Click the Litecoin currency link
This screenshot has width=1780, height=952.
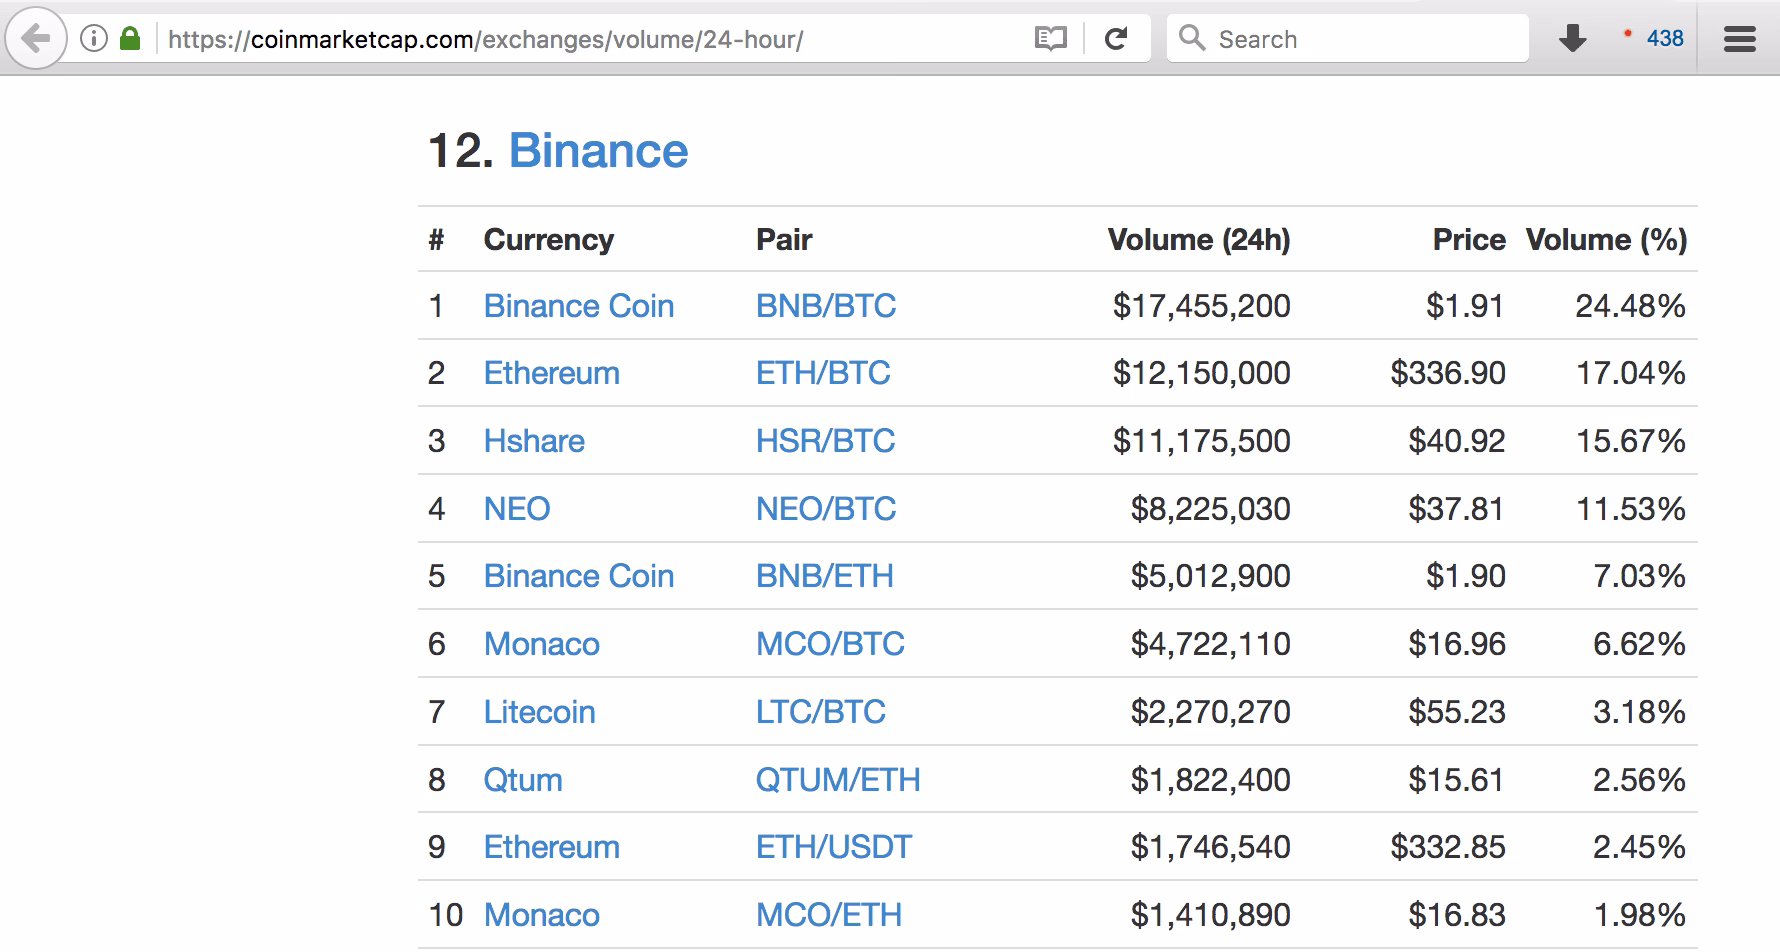(539, 712)
